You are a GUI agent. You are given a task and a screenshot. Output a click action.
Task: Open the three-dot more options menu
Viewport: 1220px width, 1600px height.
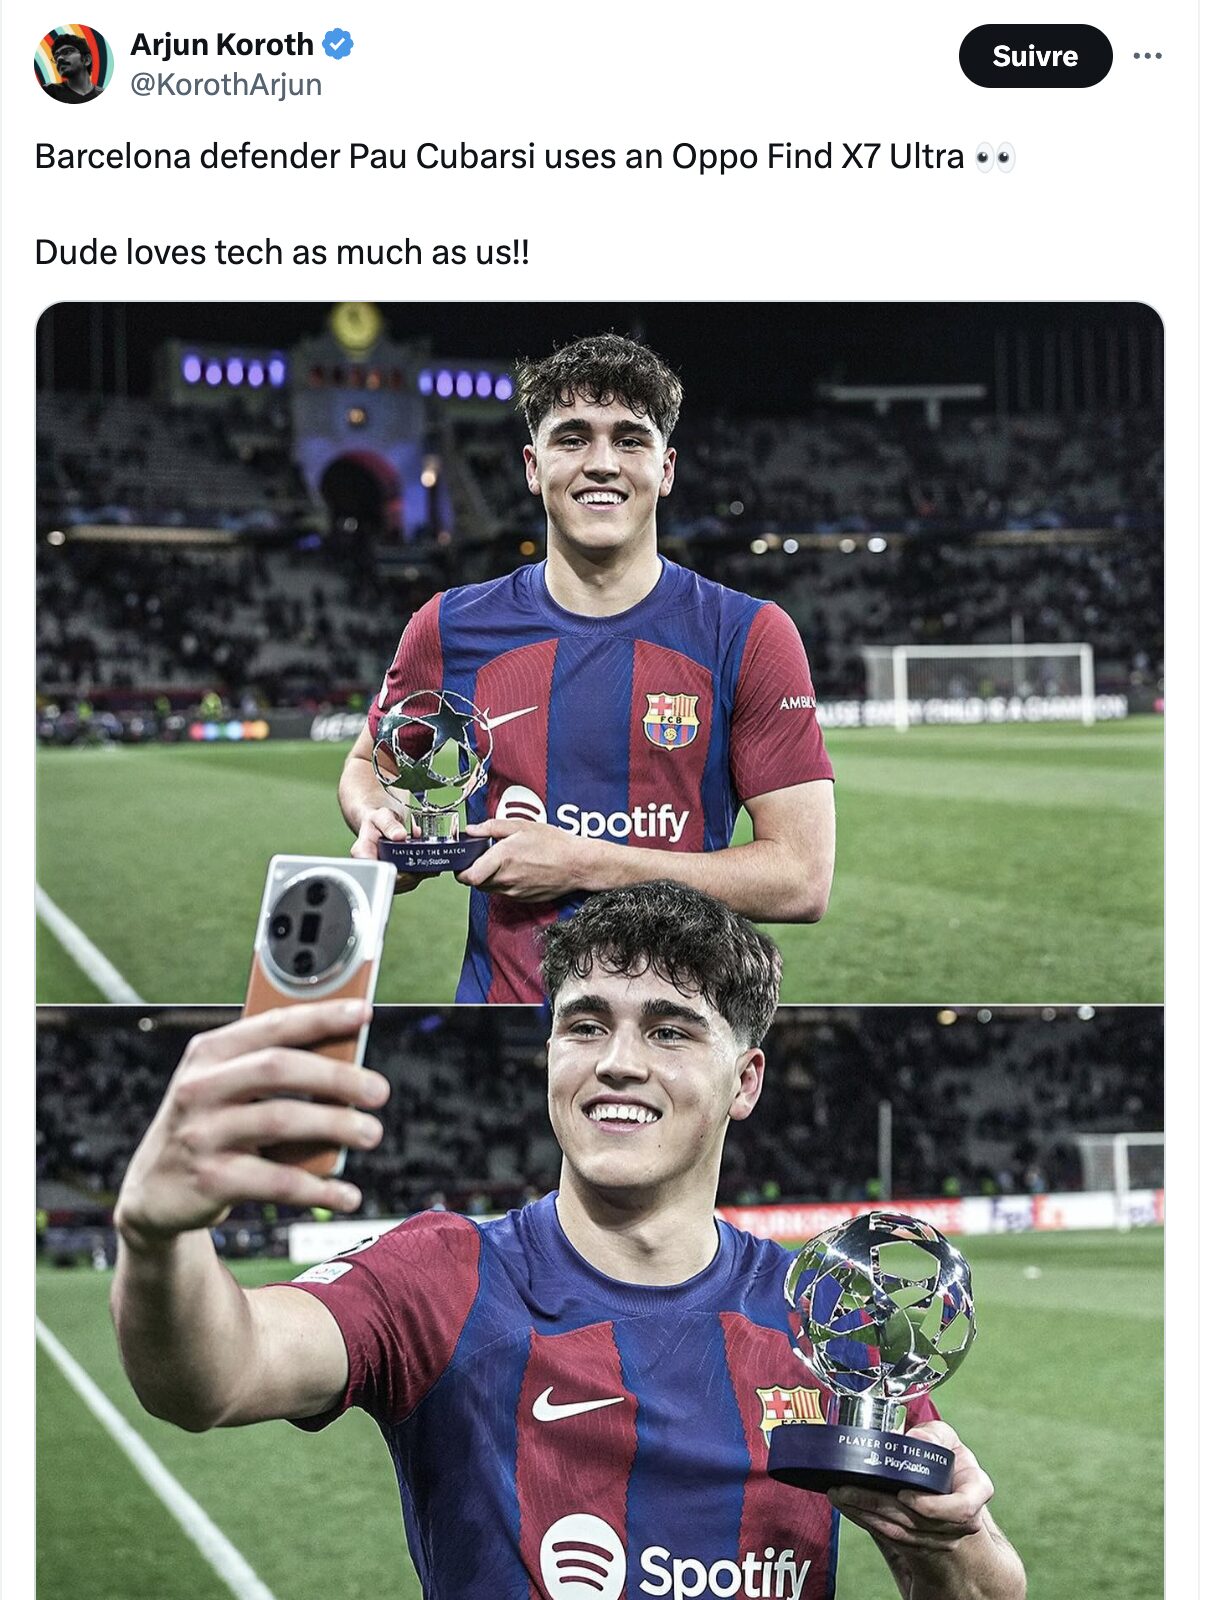click(x=1147, y=56)
